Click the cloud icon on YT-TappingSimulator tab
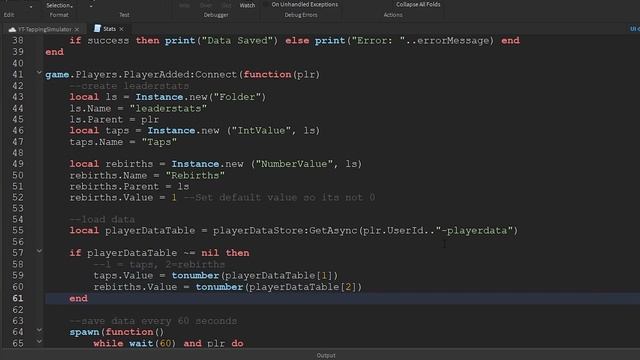The image size is (640, 360). [12, 29]
